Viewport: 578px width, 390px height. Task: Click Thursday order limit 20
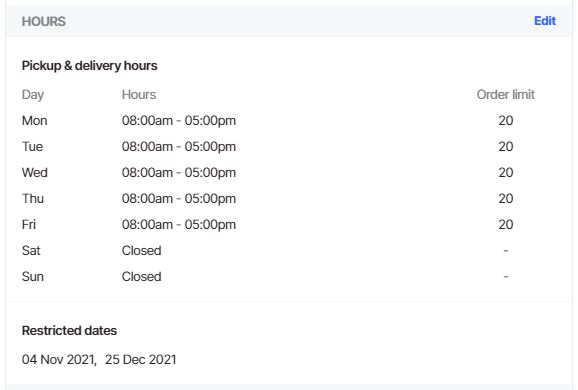tap(506, 199)
